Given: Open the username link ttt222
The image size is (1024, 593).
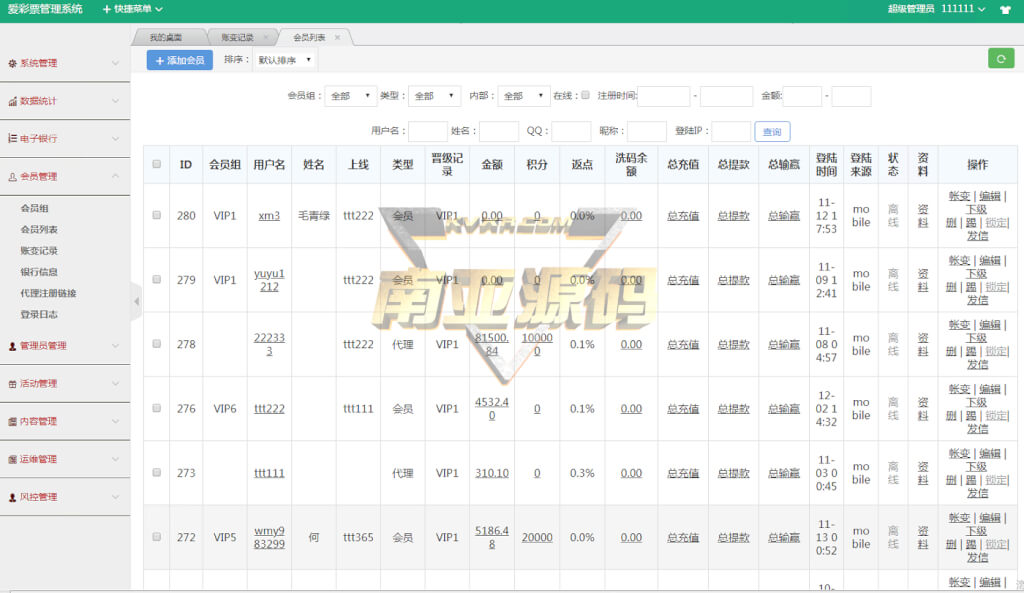Looking at the screenshot, I should click(x=269, y=409).
